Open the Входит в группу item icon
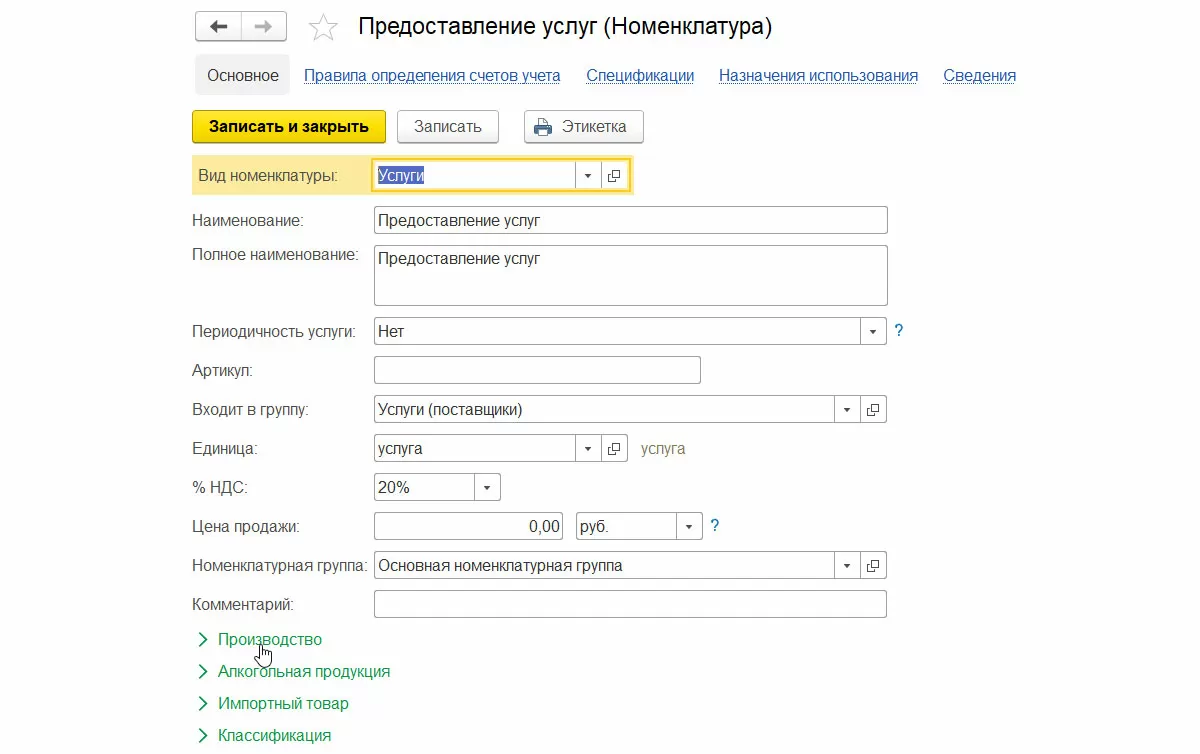 [x=873, y=409]
